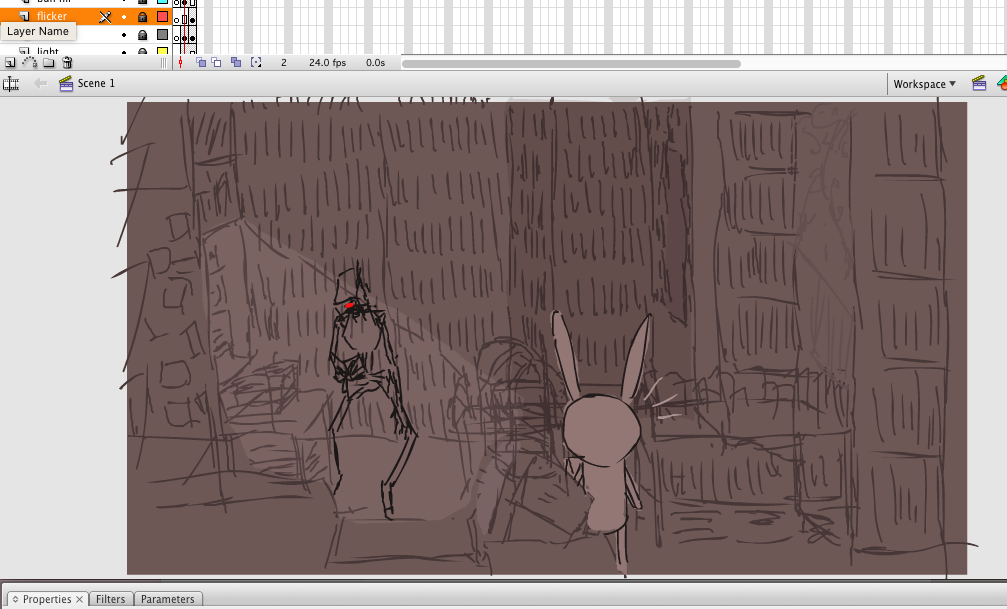Open the Edit Scene clapper menu
Image resolution: width=1007 pixels, height=609 pixels.
pos(978,84)
